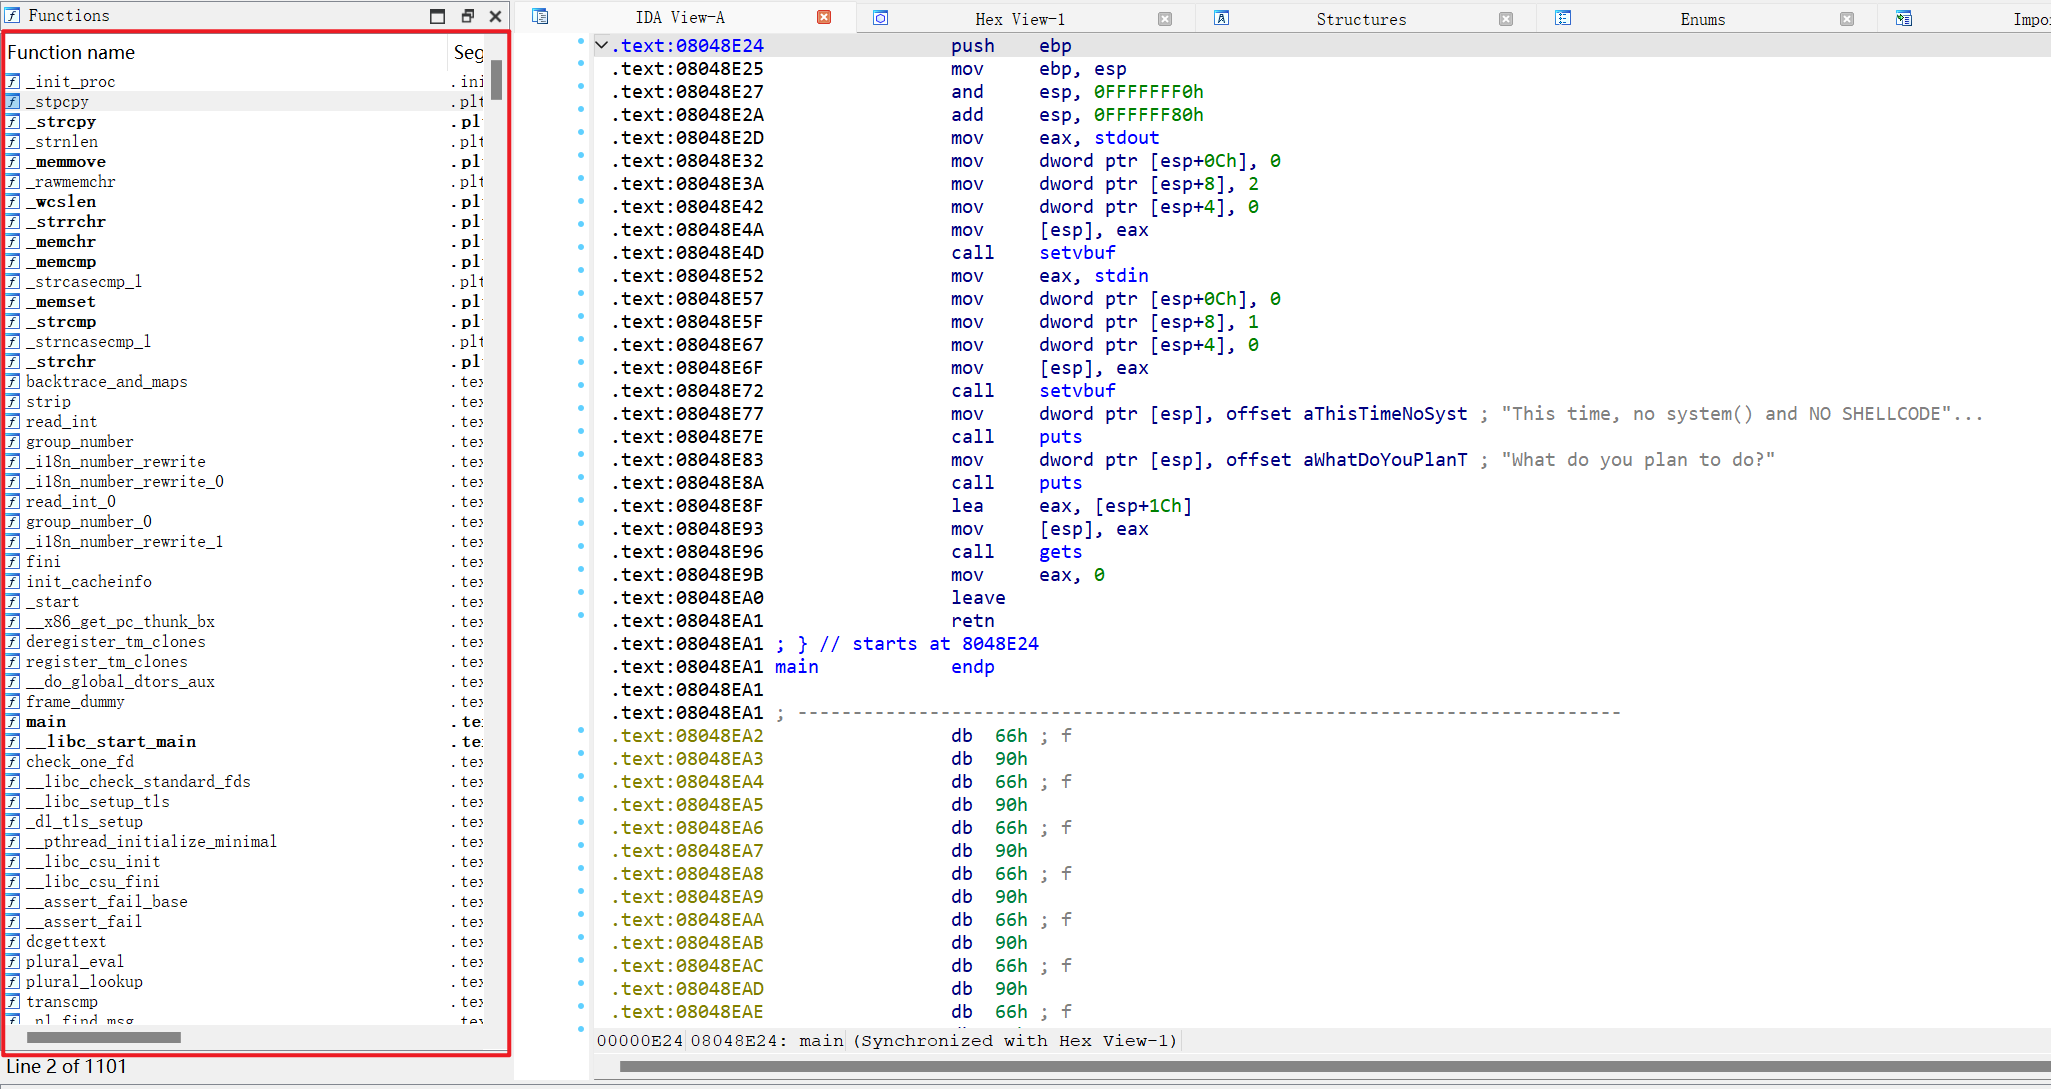Click Functions list vertical scrollbar thumb
2051x1089 pixels.
(x=496, y=79)
